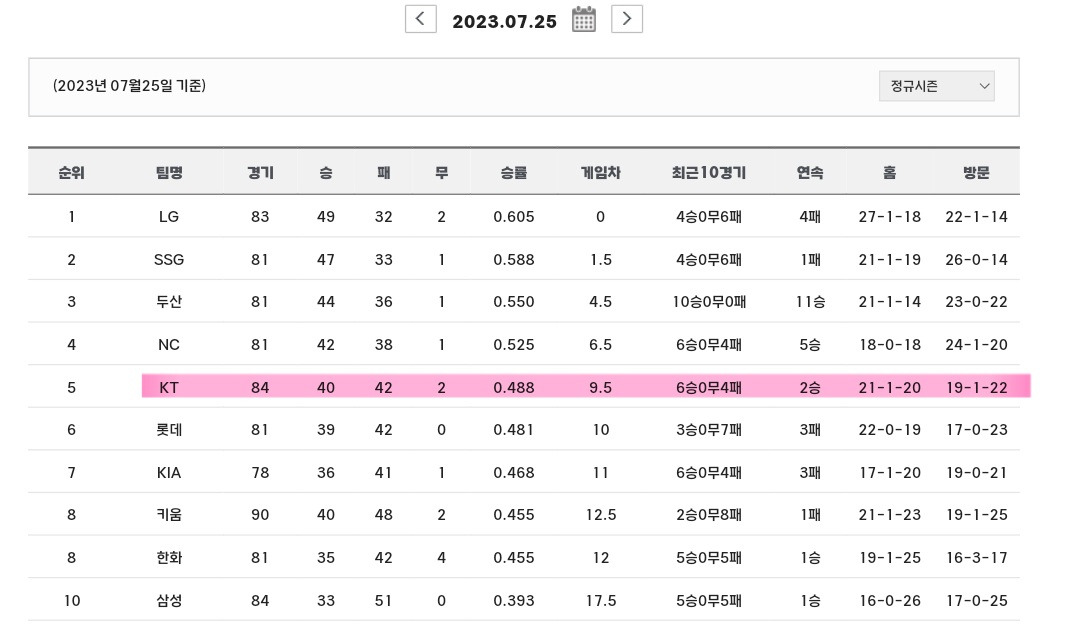The image size is (1080, 624).
Task: Click the 홈 column header
Action: 890,172
